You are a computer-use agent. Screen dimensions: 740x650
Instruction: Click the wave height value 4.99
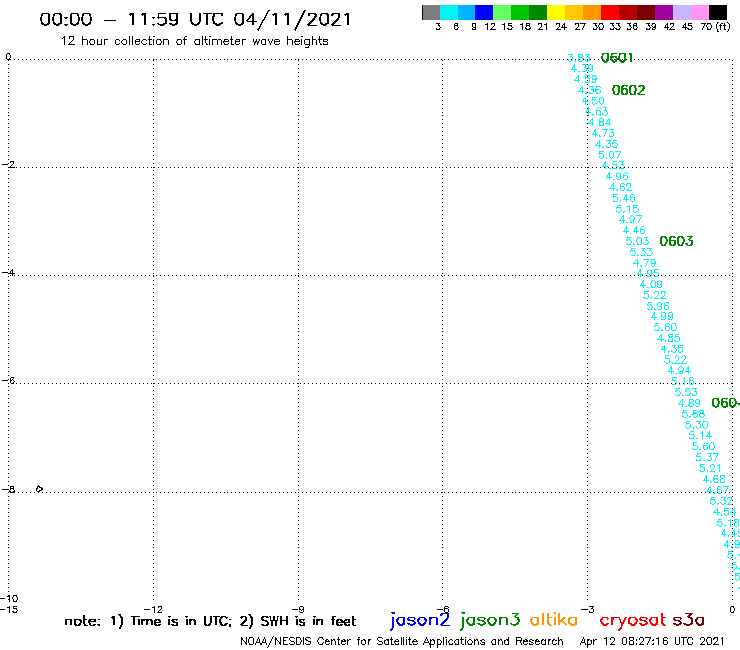662,317
